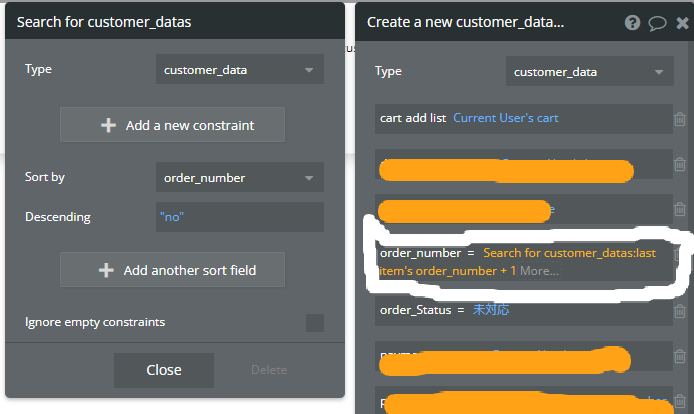Click the greyed-out Delete button
Viewport: 694px width, 414px height.
click(x=269, y=370)
